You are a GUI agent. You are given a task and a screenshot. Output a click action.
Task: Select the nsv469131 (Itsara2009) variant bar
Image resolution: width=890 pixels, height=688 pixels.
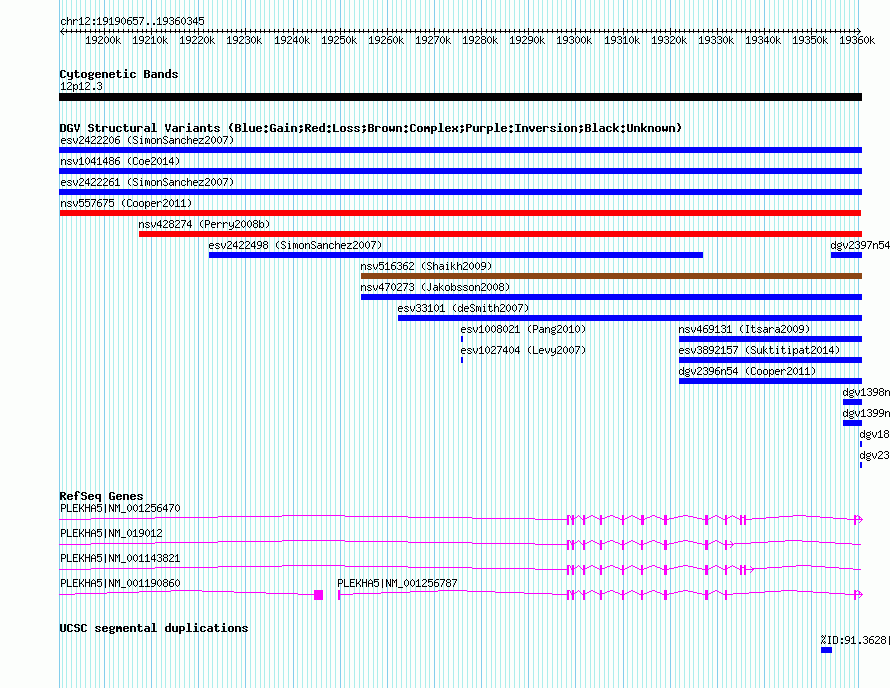[x=770, y=339]
